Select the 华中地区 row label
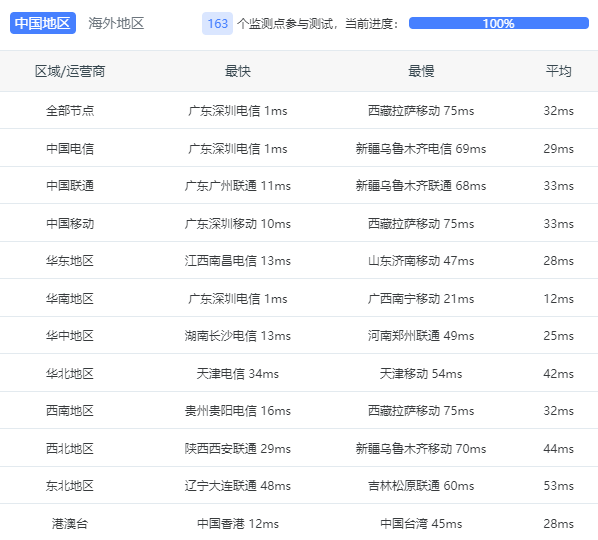 (70, 336)
